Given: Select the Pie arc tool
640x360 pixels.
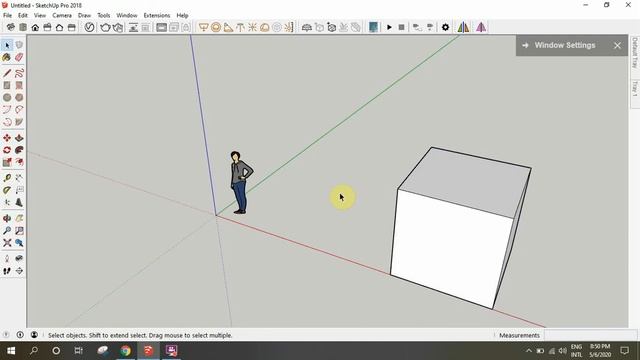Looking at the screenshot, I should click(19, 122).
